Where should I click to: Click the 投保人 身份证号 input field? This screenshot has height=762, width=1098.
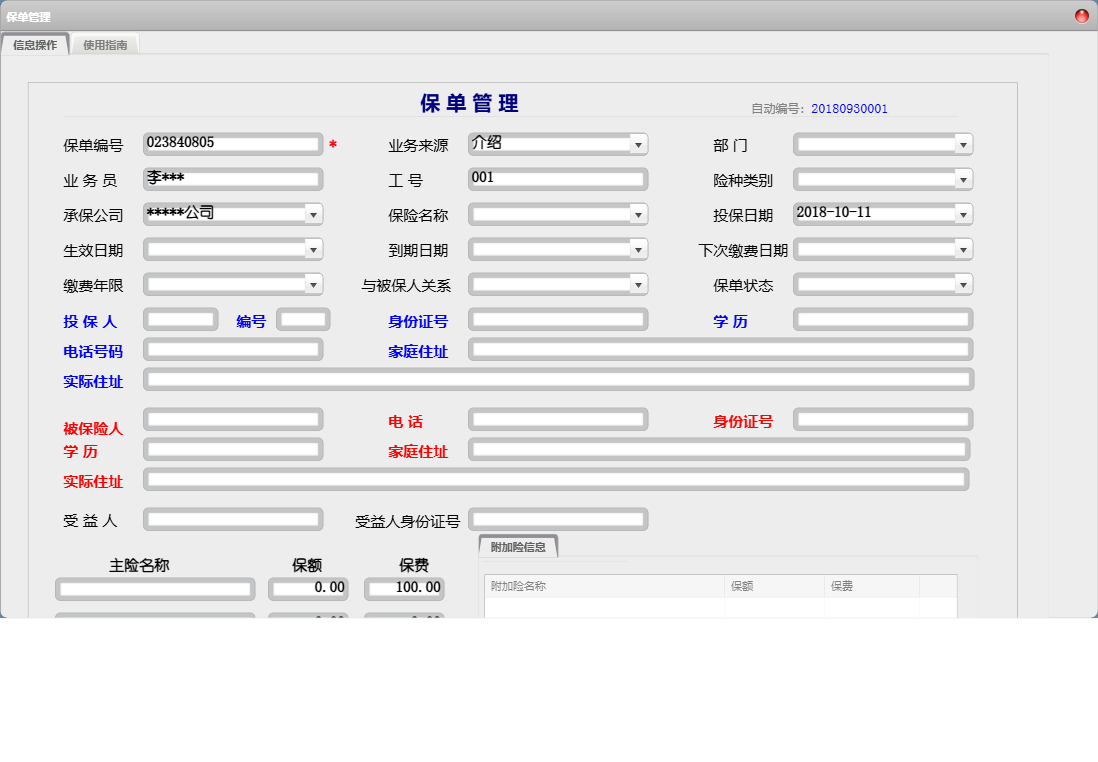[x=557, y=320]
